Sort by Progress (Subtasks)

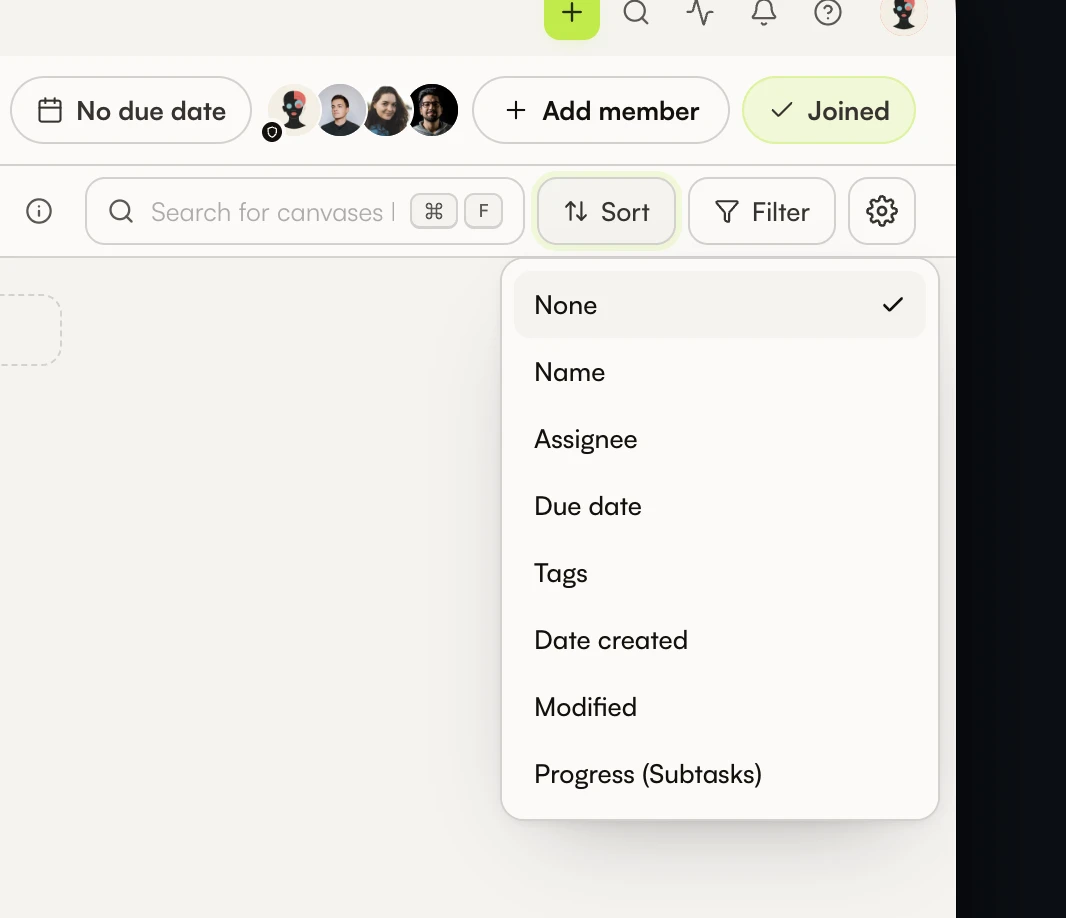point(719,774)
